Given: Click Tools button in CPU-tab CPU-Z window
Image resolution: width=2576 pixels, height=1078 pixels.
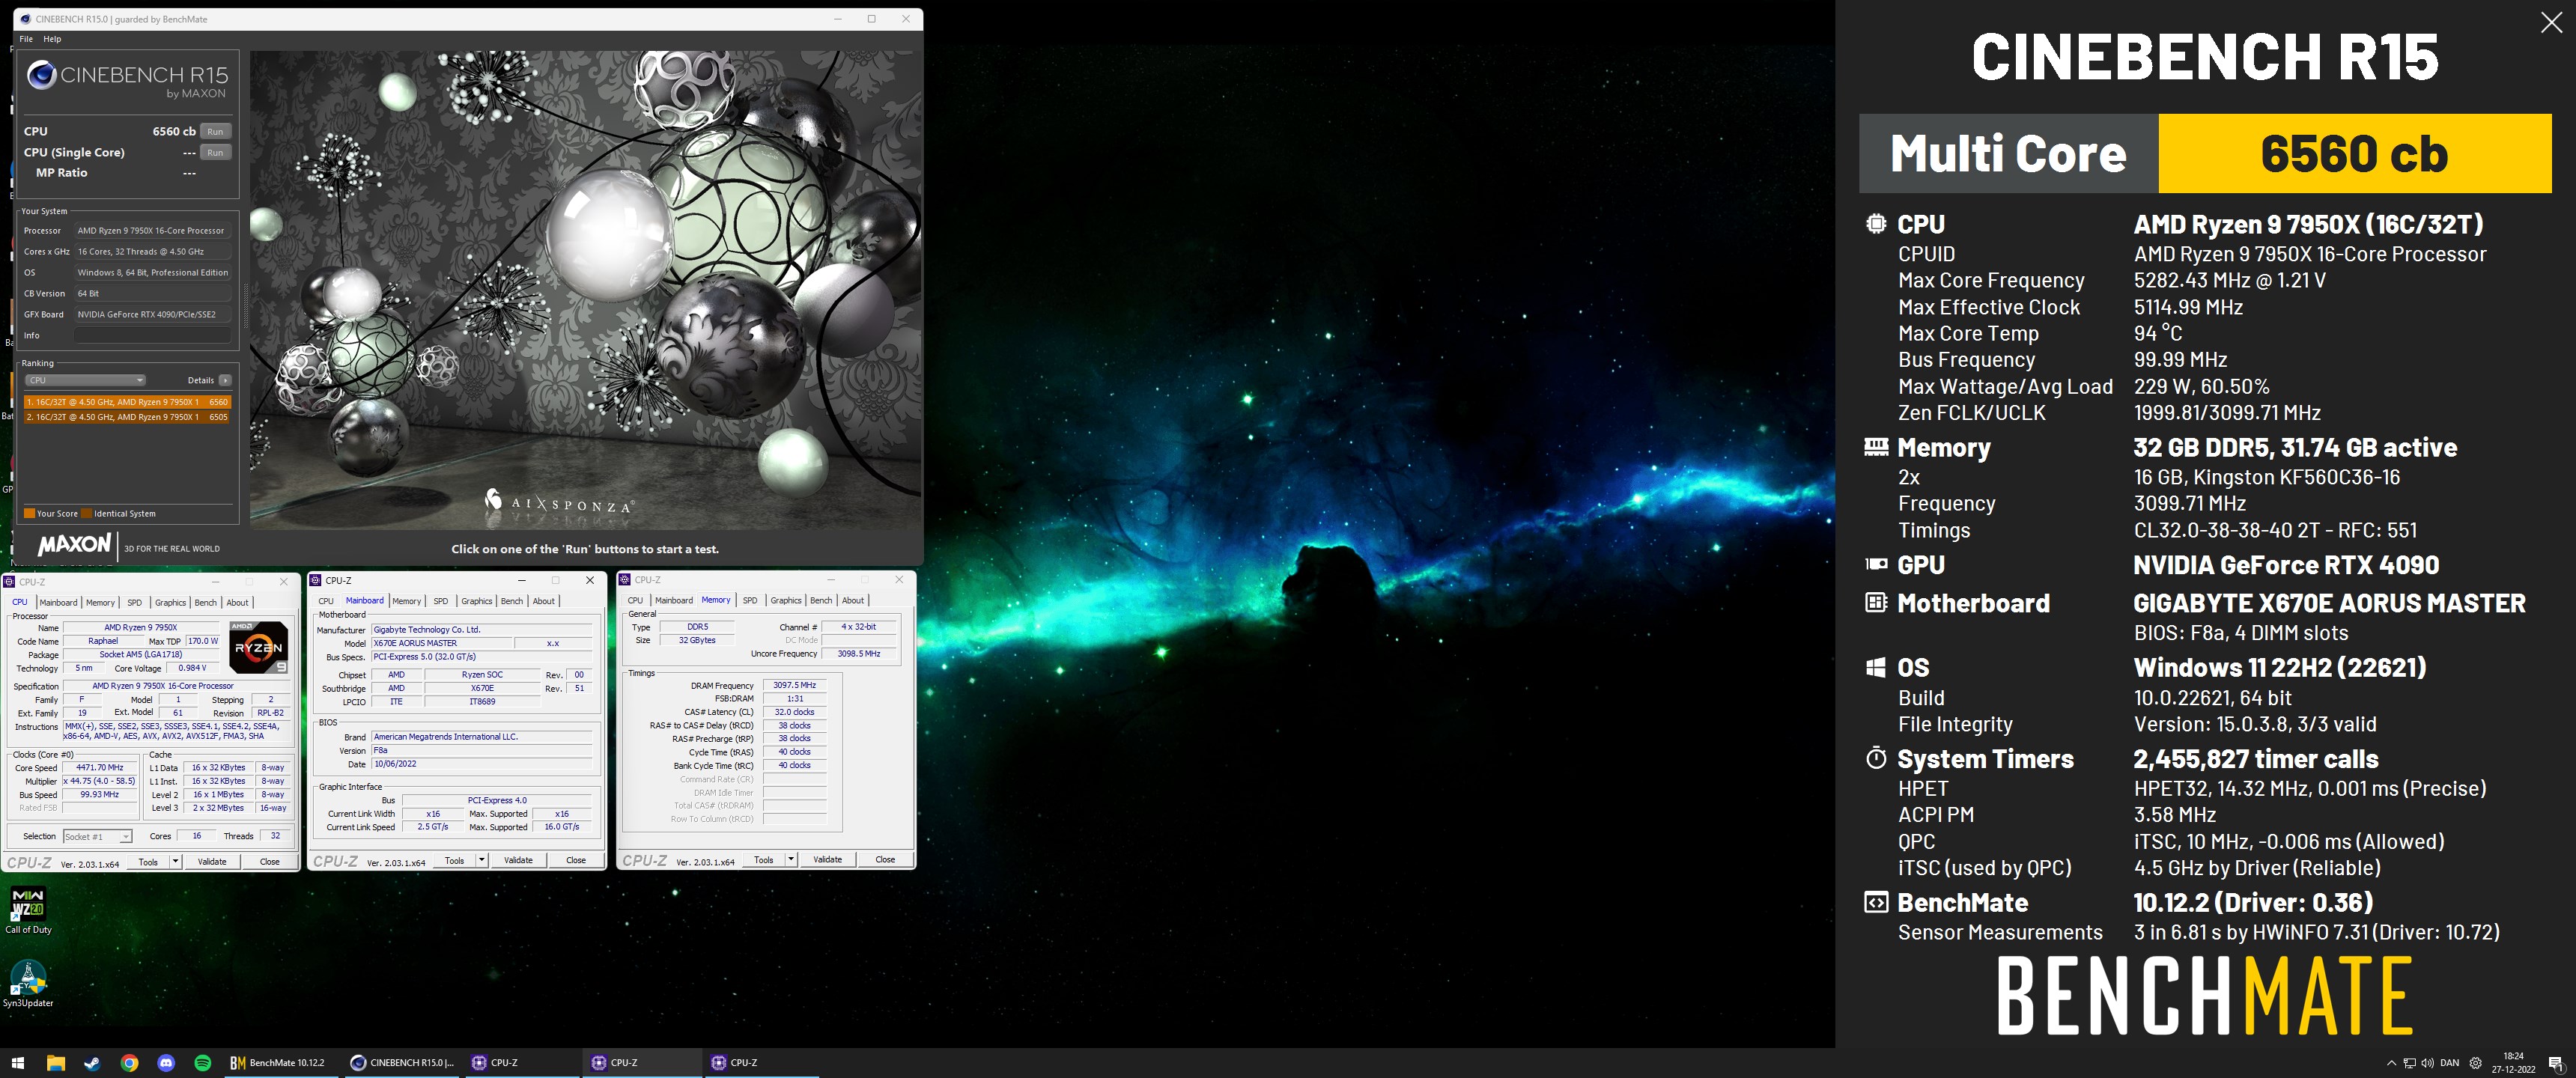Looking at the screenshot, I should pyautogui.click(x=148, y=861).
